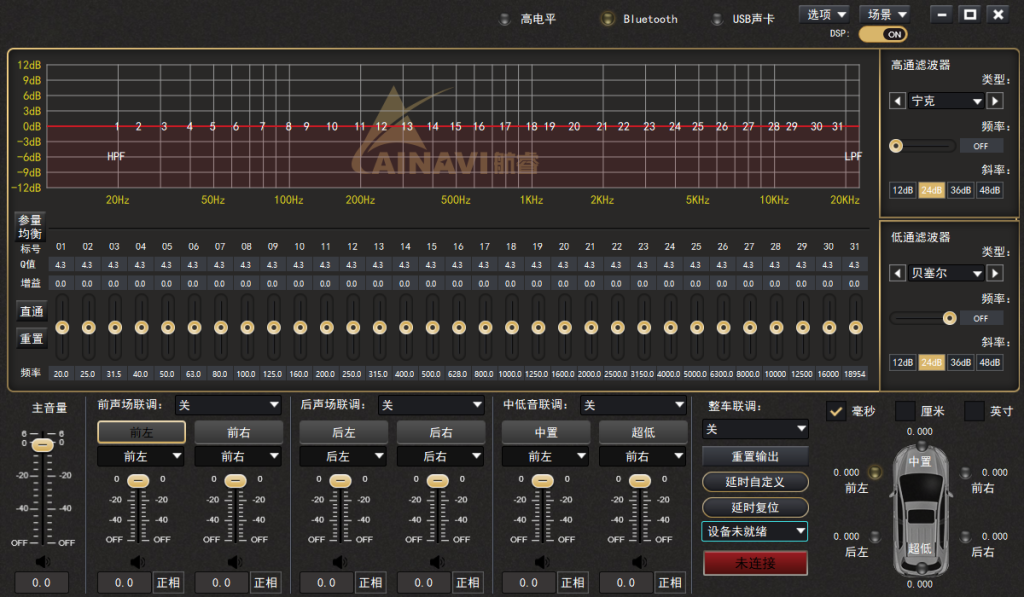Toggle 正相 phase for 超低 channel
The width and height of the screenshot is (1024, 597).
pos(670,583)
